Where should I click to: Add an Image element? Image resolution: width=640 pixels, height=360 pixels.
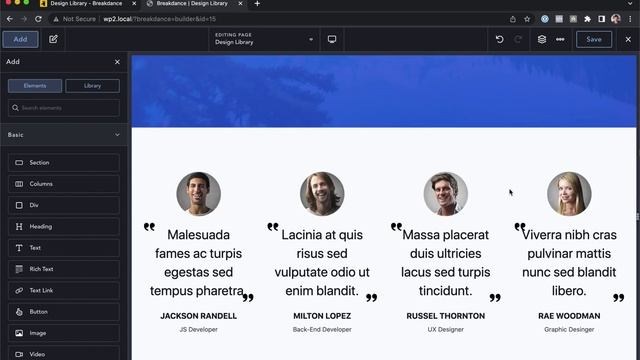pos(64,333)
